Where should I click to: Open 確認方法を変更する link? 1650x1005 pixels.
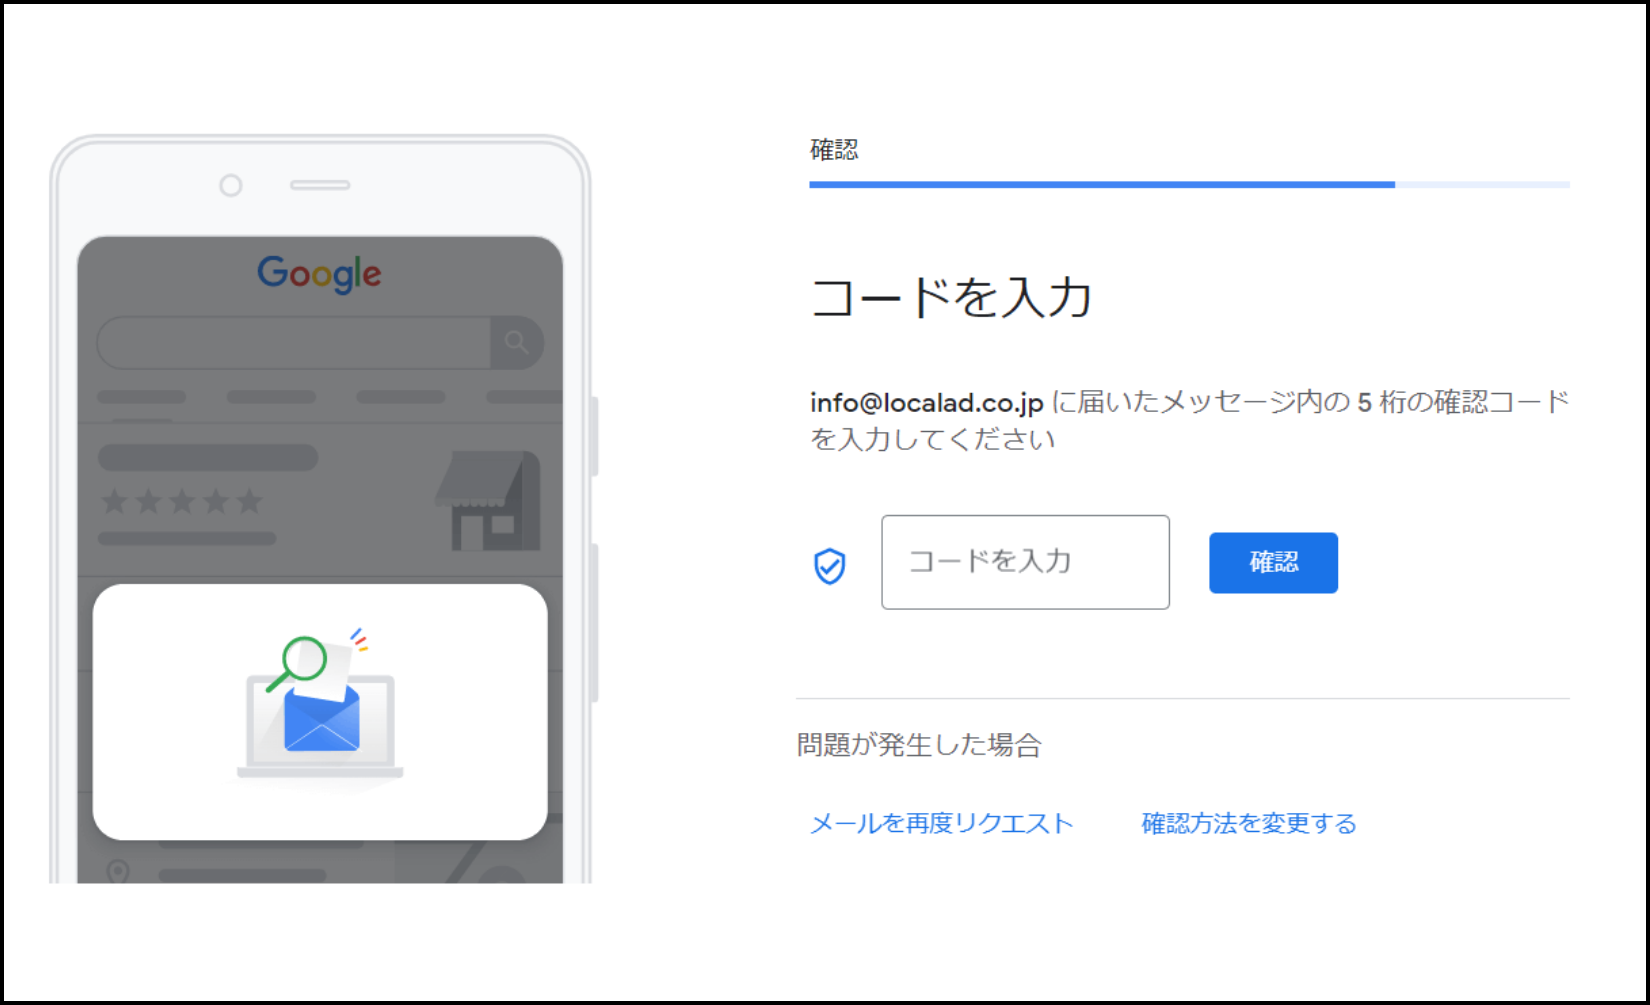click(1249, 823)
